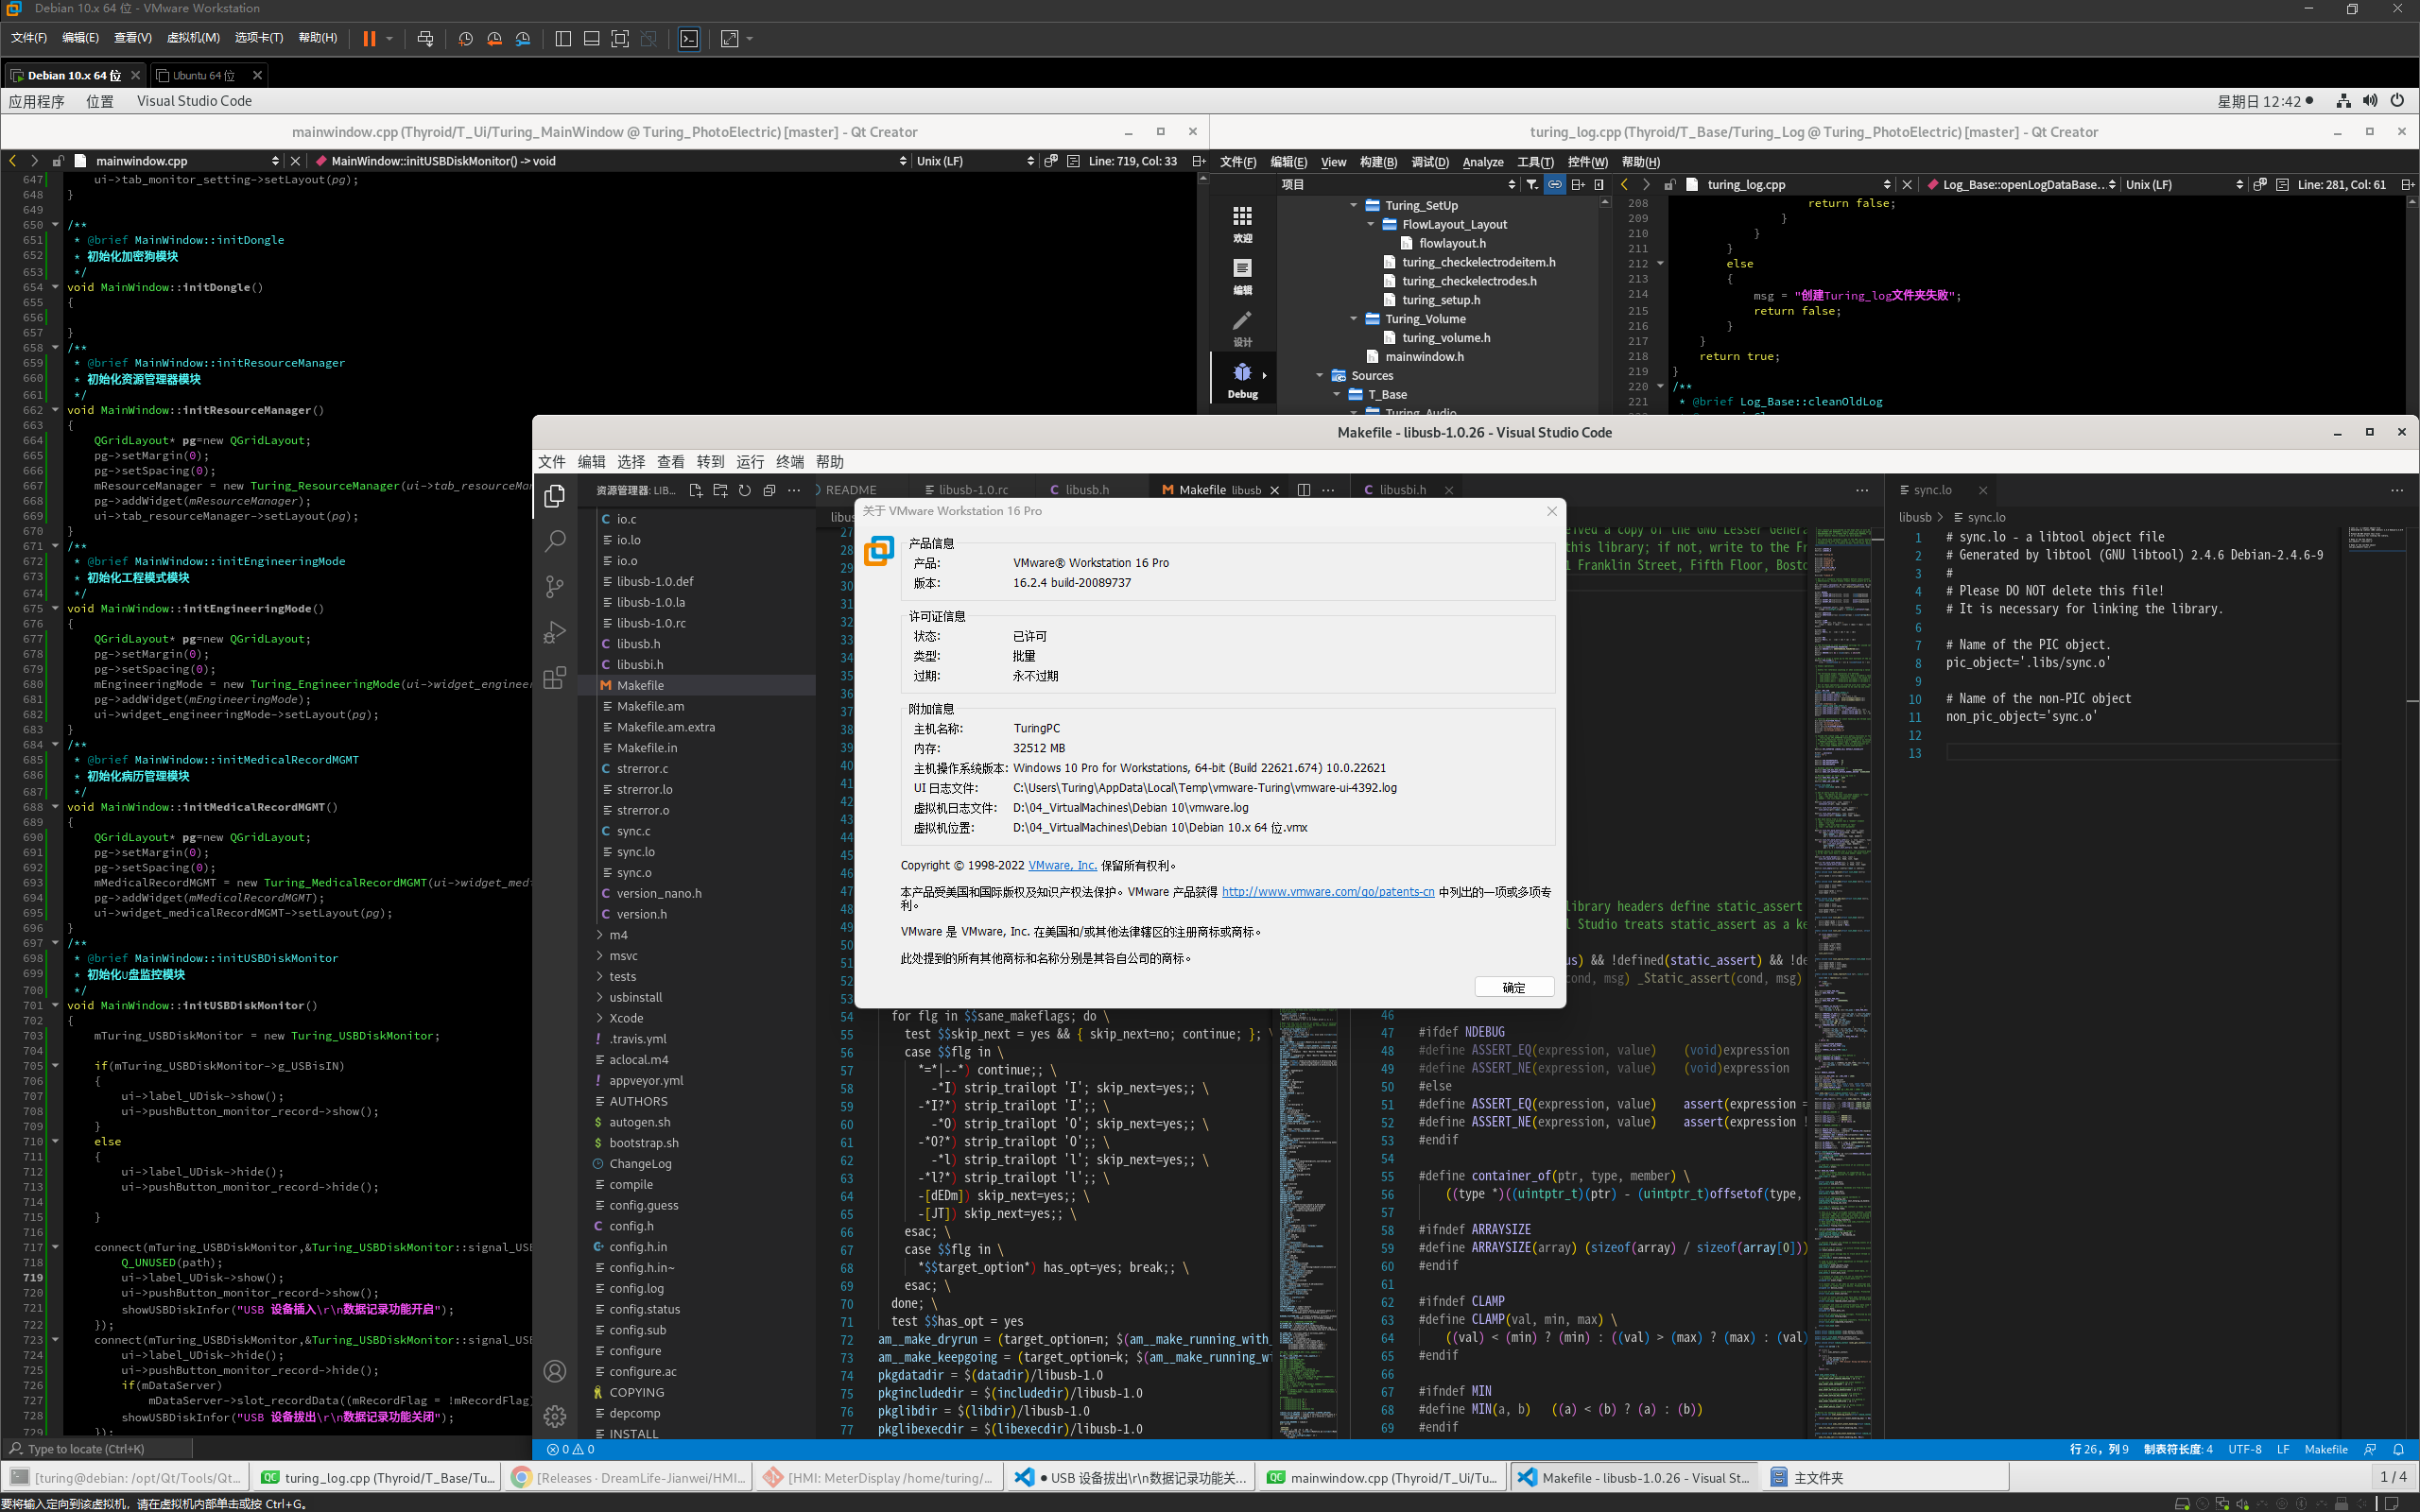
Task: Open the VS Code Search panel icon
Action: tap(555, 541)
